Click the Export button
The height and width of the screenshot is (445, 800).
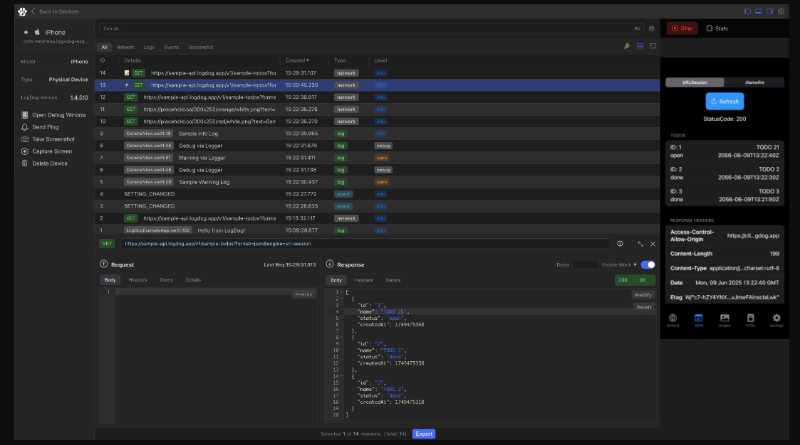[424, 434]
